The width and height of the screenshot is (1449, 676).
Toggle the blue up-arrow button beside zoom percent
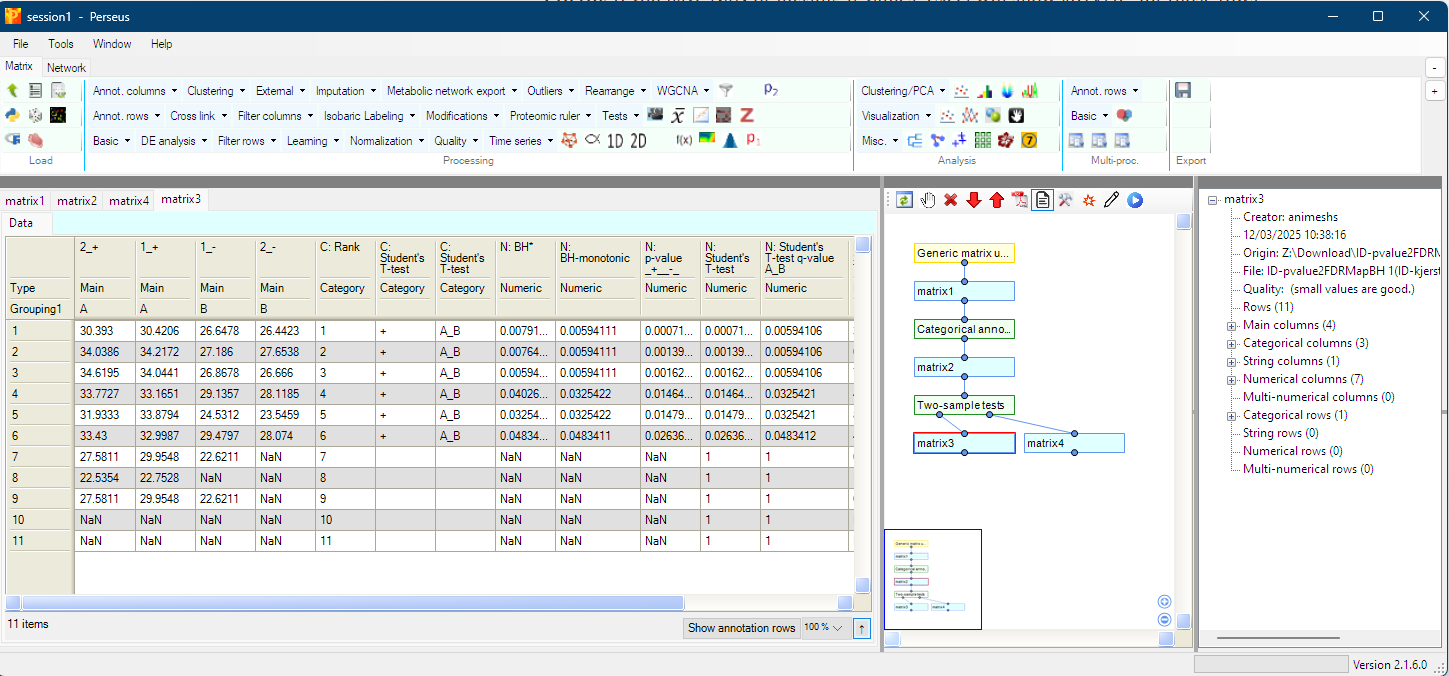tap(862, 628)
